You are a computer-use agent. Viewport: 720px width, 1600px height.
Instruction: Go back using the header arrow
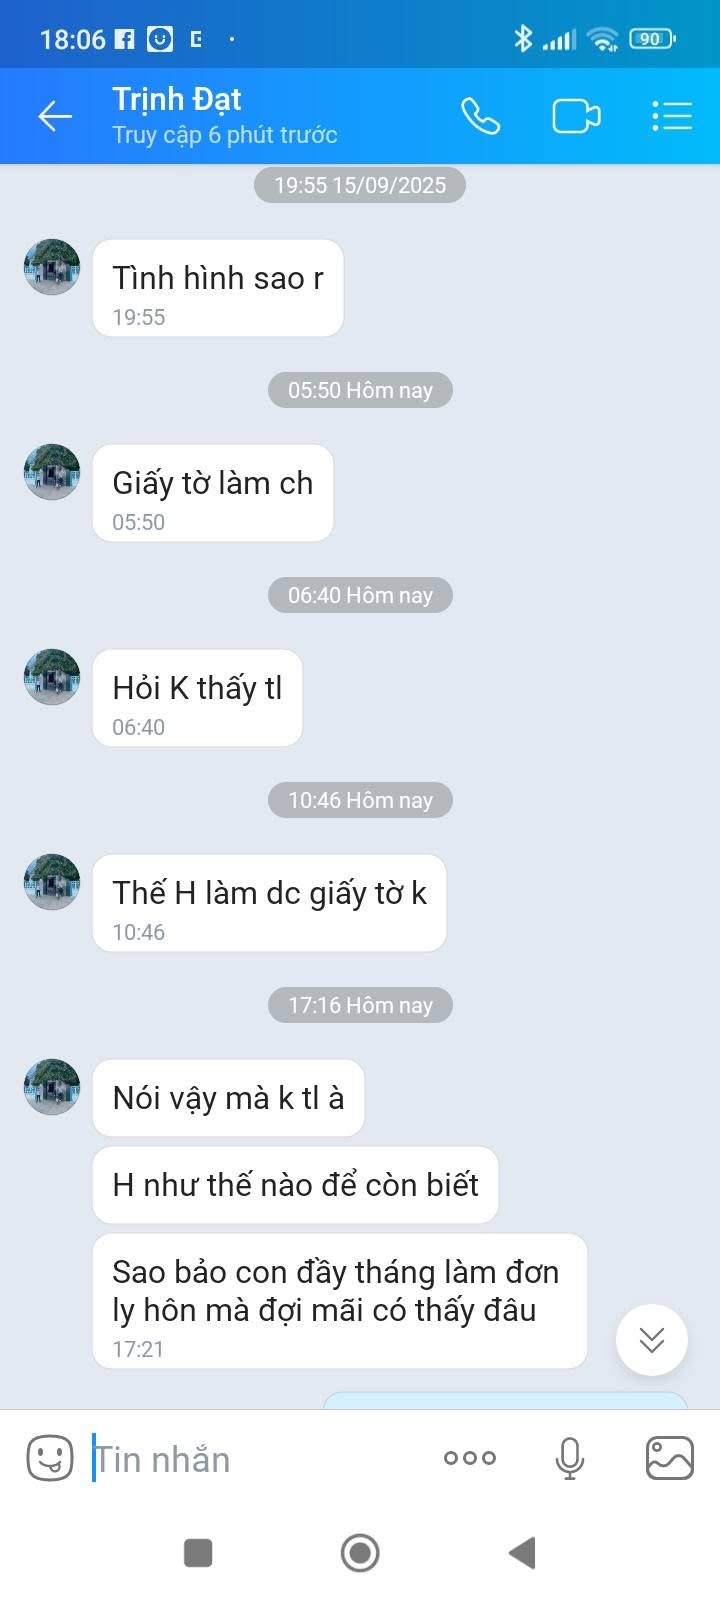[55, 116]
